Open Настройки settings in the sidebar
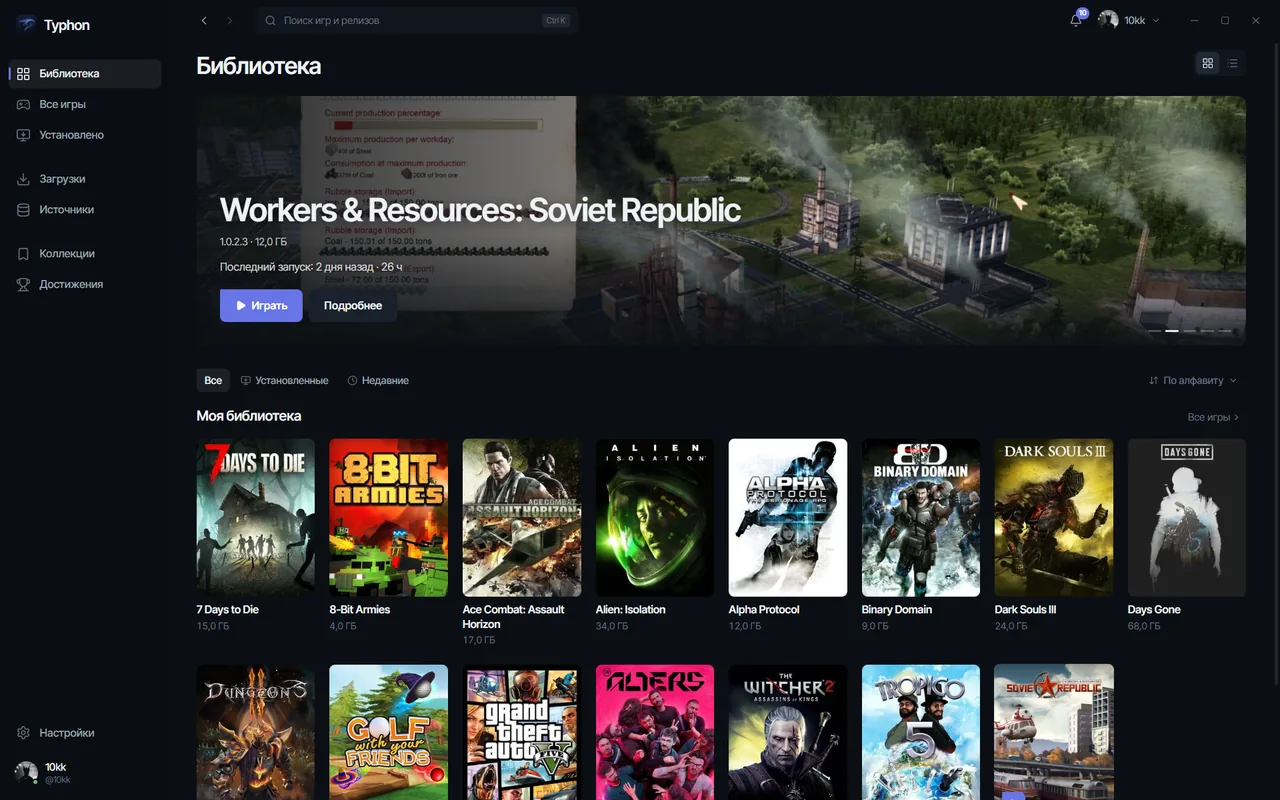 (85, 733)
